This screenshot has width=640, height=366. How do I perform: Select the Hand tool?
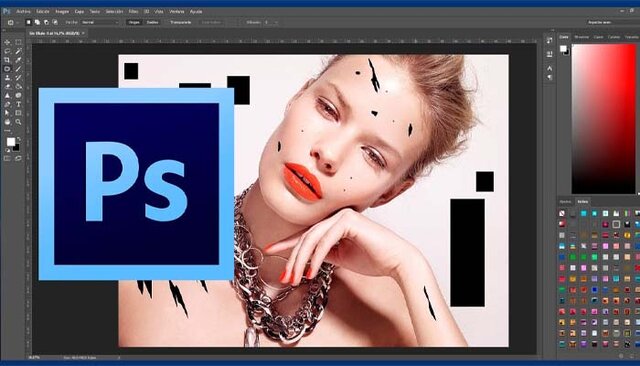pos(7,122)
